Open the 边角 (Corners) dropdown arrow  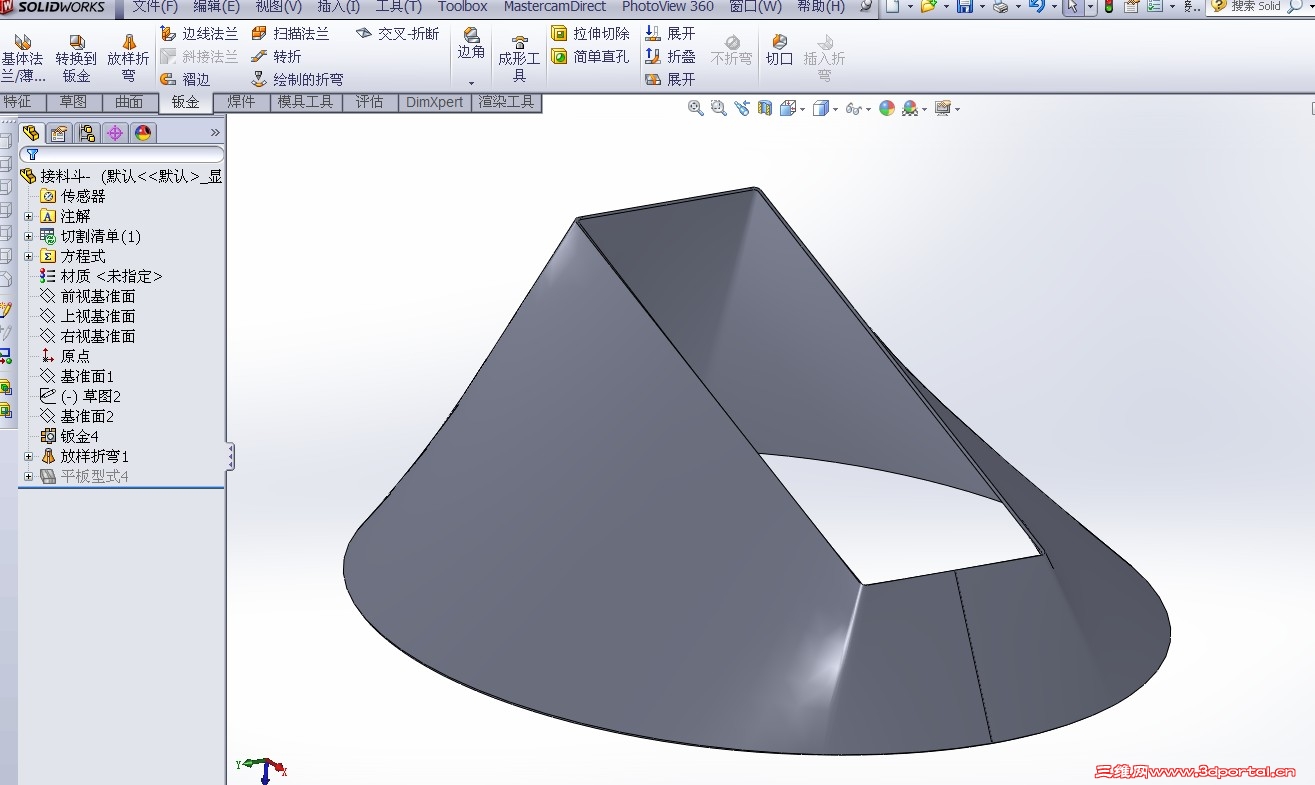(x=471, y=82)
